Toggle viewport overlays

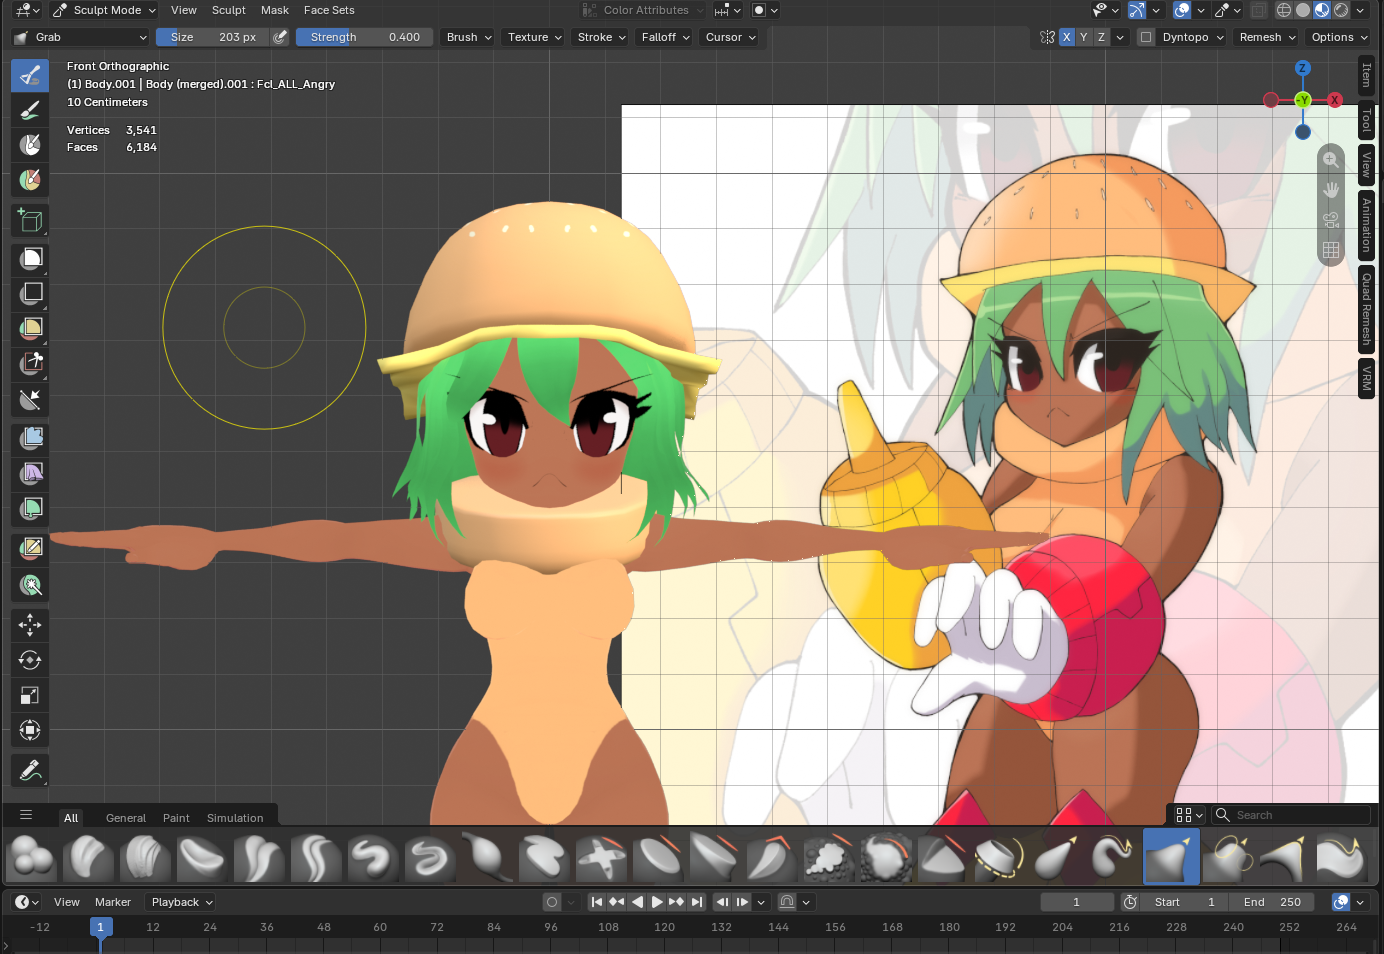(1182, 10)
